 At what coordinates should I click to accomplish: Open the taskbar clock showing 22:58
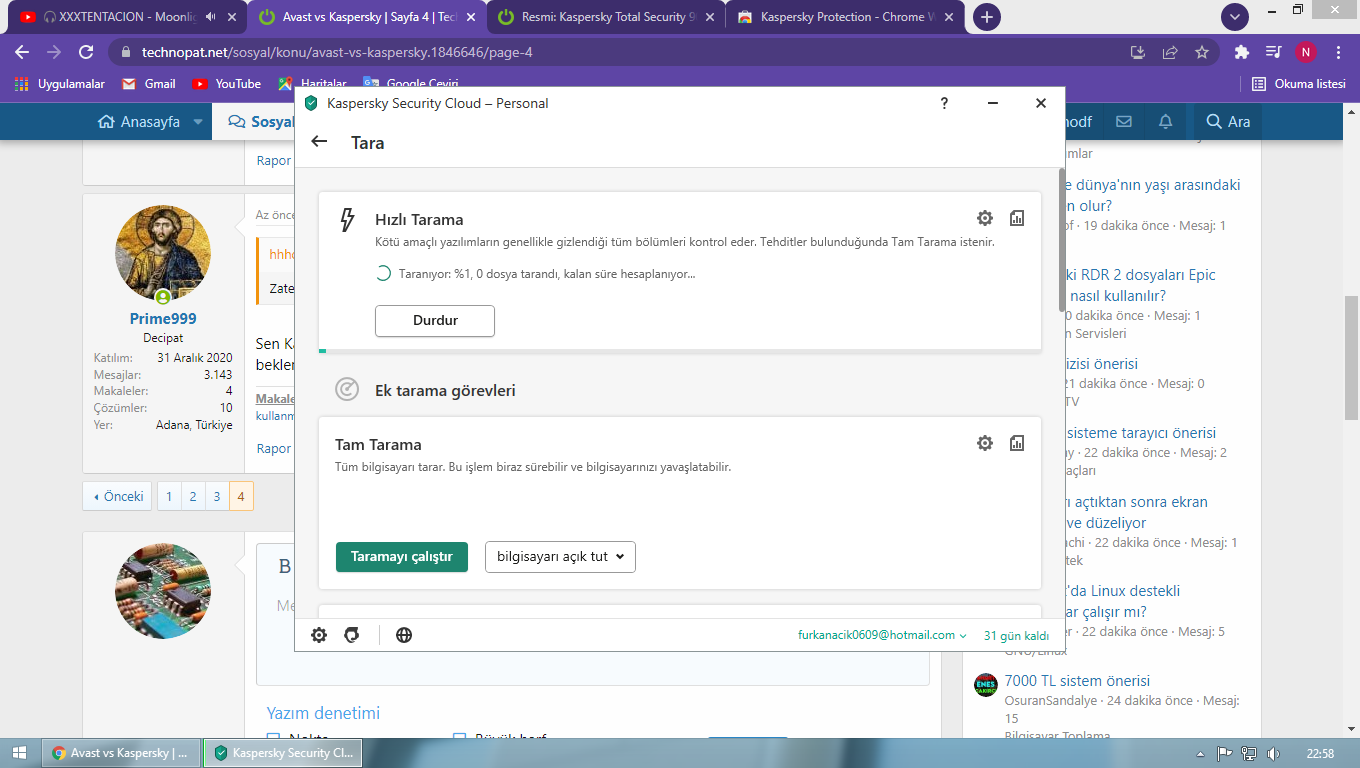(x=1320, y=753)
